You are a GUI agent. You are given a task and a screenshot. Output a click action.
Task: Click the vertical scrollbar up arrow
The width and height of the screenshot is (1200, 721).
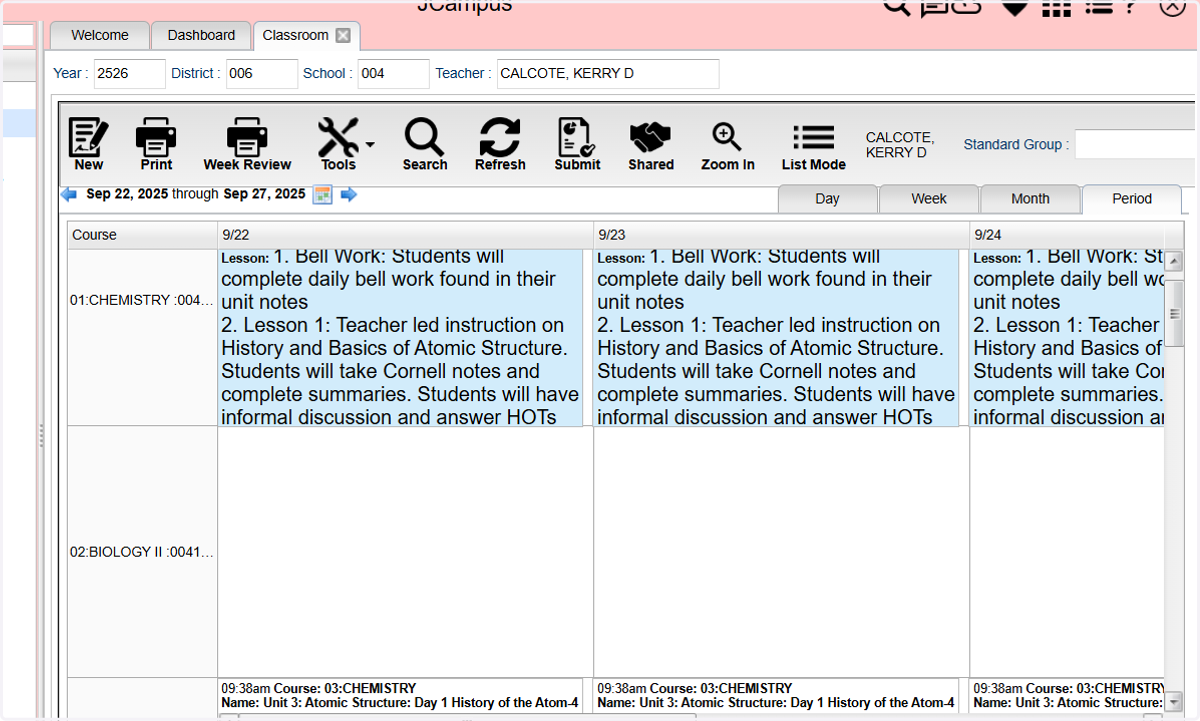coord(1175,260)
